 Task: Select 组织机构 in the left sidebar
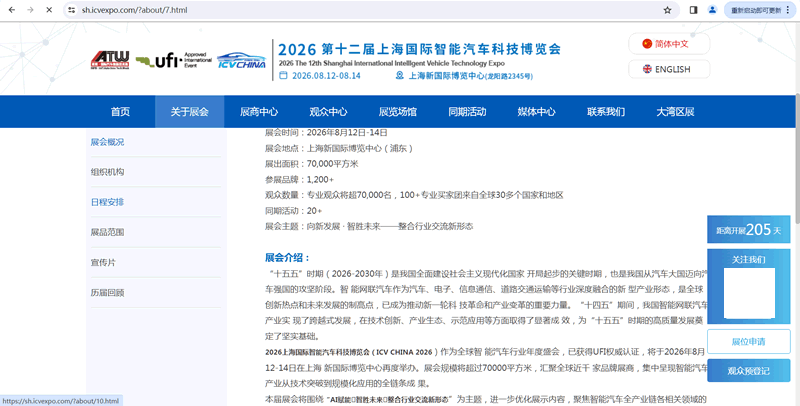pyautogui.click(x=108, y=172)
